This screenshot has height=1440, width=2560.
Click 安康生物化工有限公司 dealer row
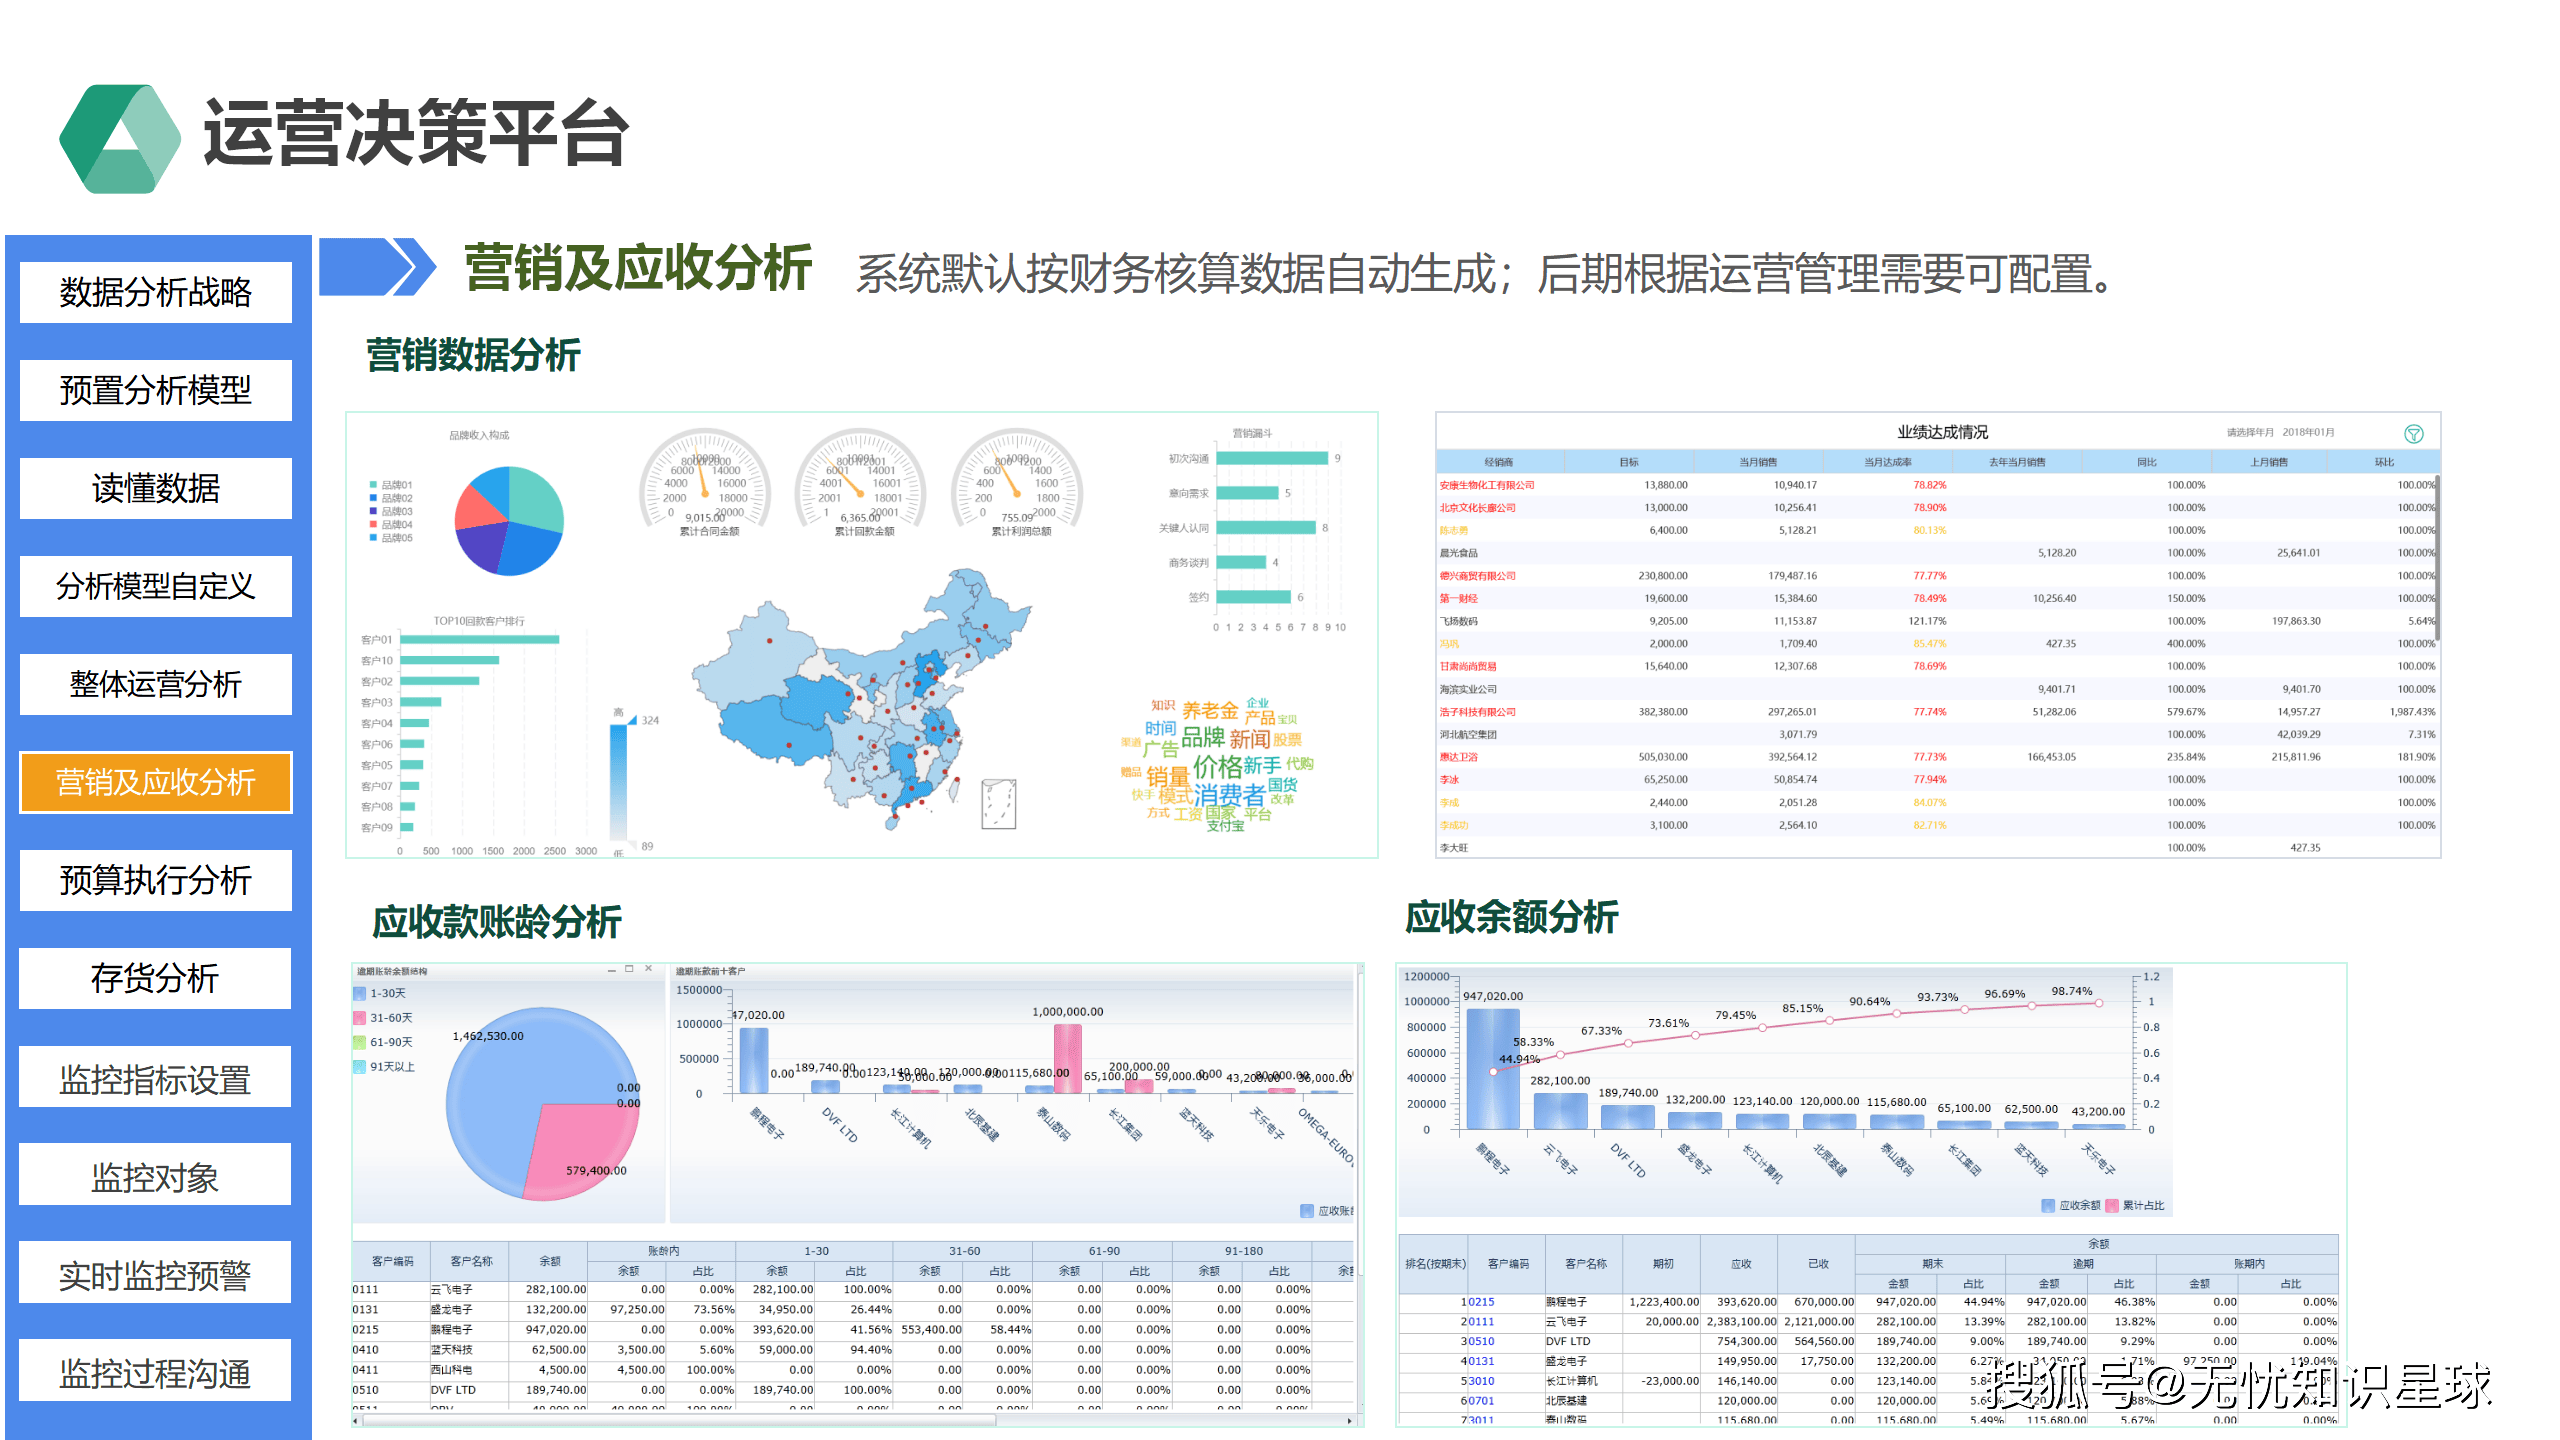(x=1937, y=485)
